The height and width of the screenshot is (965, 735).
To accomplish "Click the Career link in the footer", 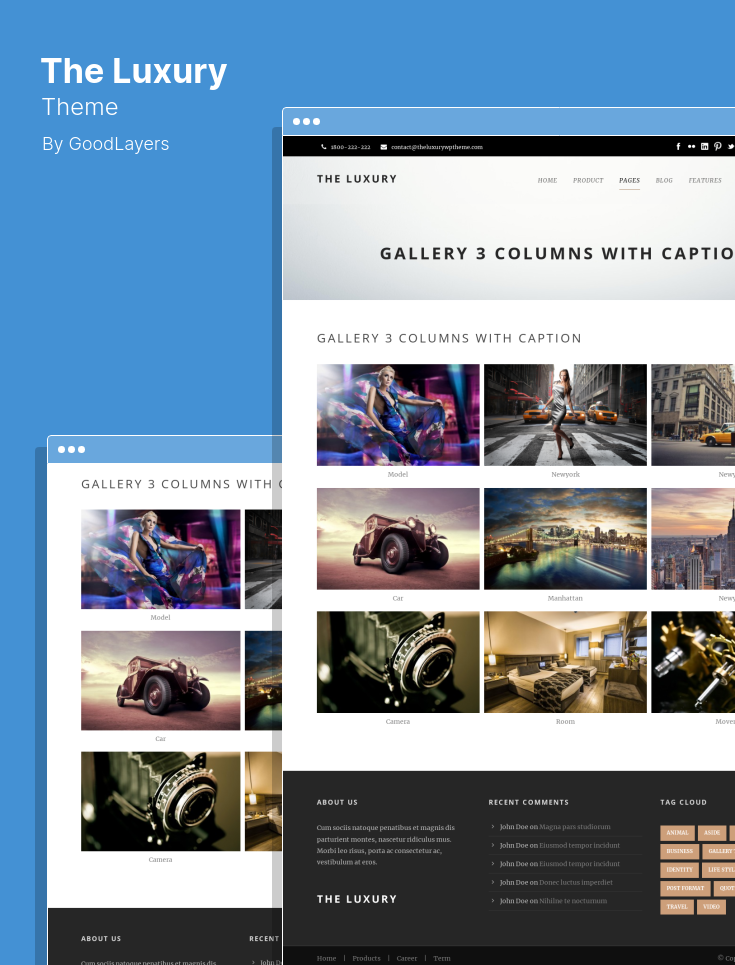I will coord(406,958).
